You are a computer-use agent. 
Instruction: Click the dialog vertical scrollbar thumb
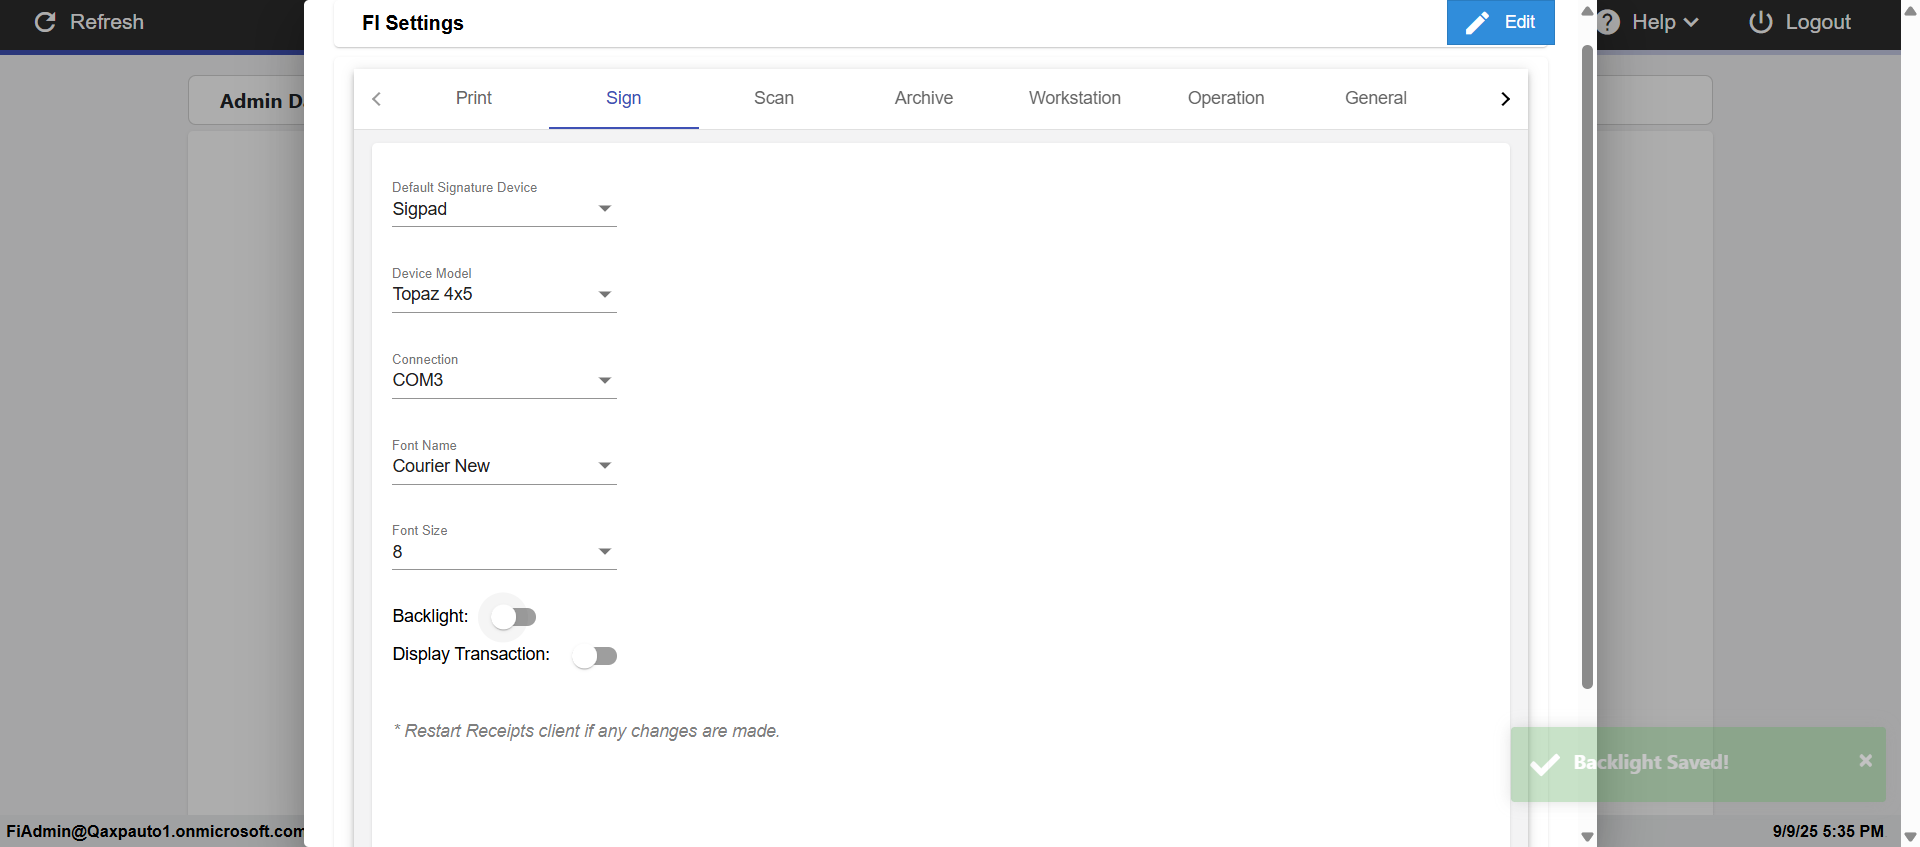pyautogui.click(x=1587, y=366)
